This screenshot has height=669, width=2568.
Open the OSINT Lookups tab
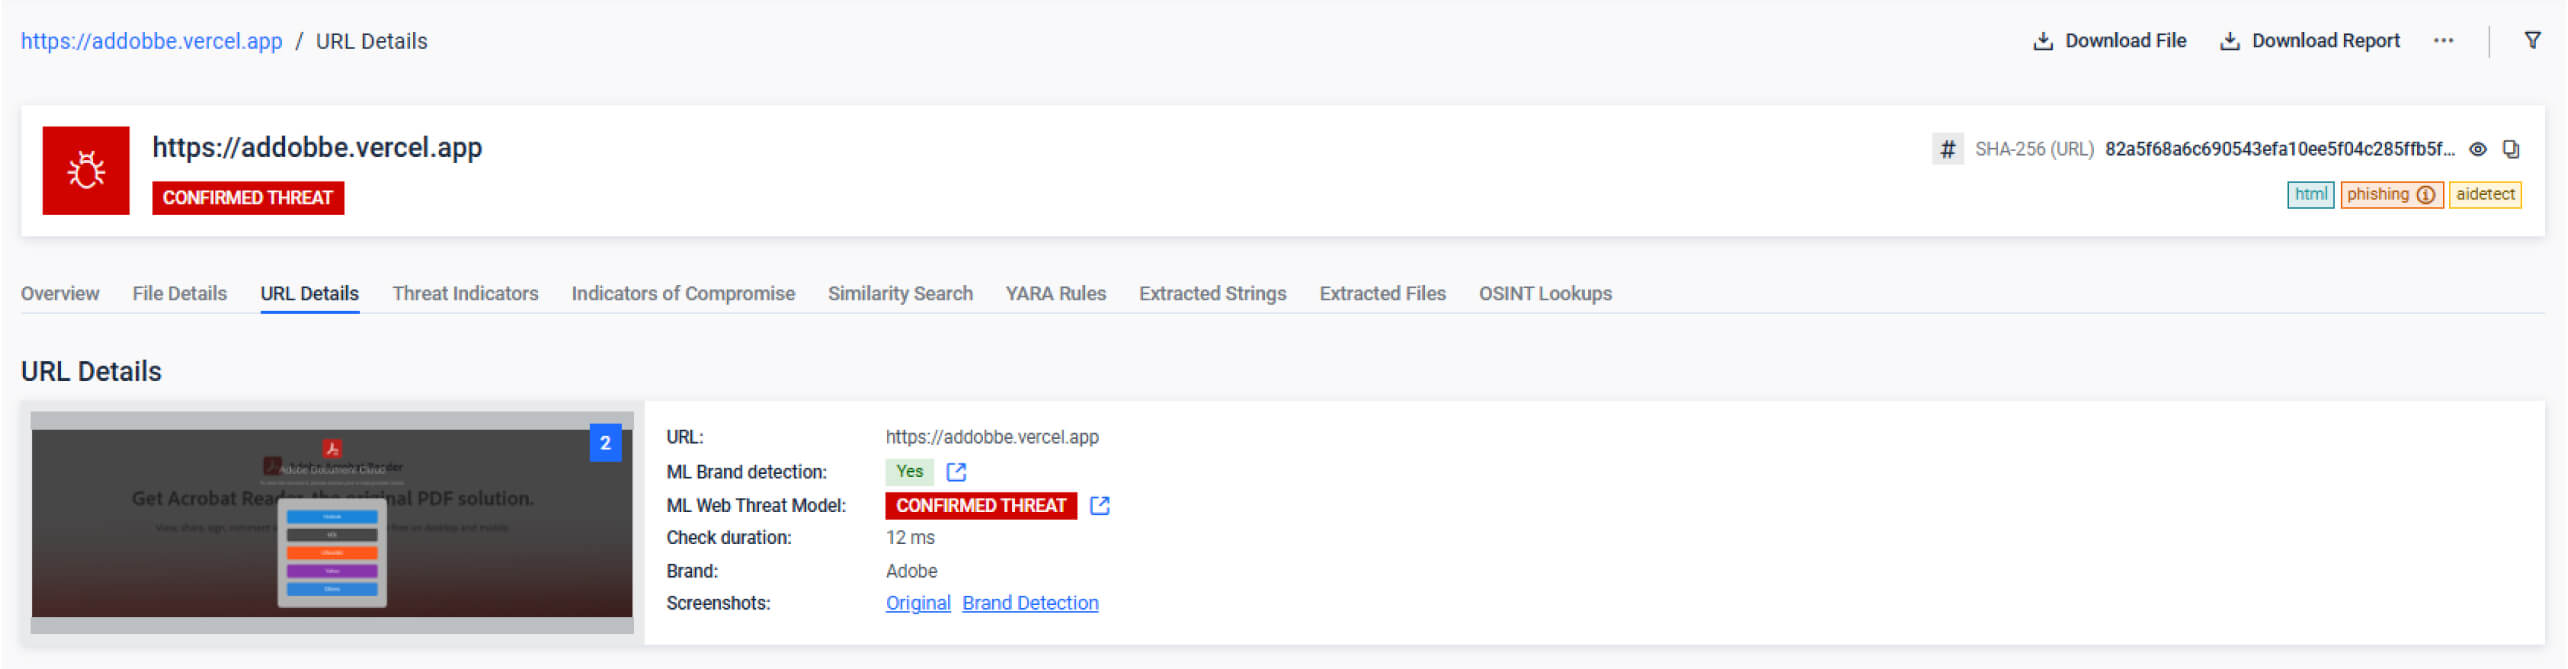tap(1545, 293)
